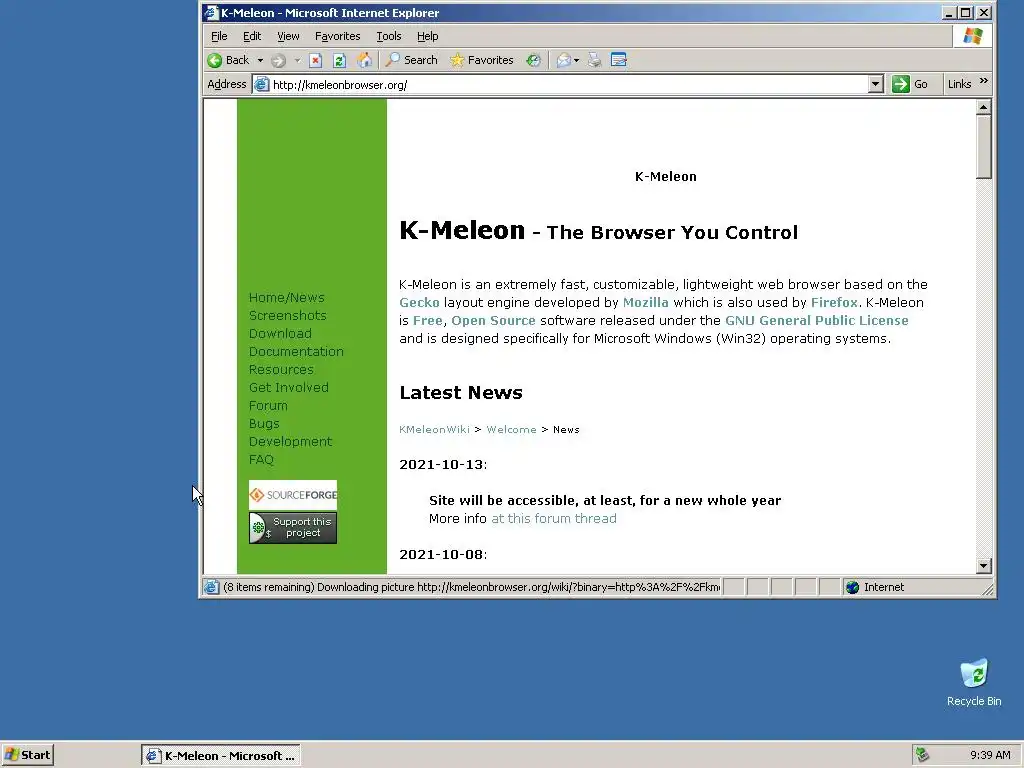Print the page with Print icon
The image size is (1024, 768).
point(594,60)
